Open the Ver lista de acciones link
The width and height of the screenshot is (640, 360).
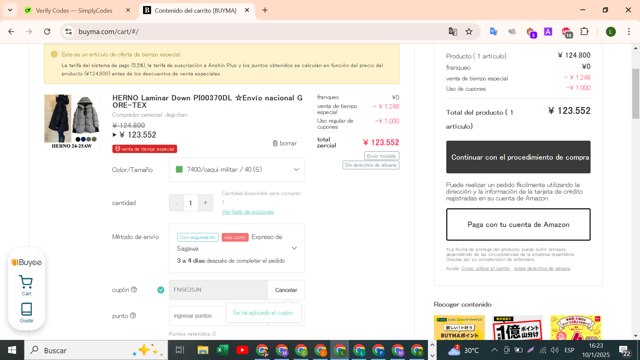[x=248, y=212]
